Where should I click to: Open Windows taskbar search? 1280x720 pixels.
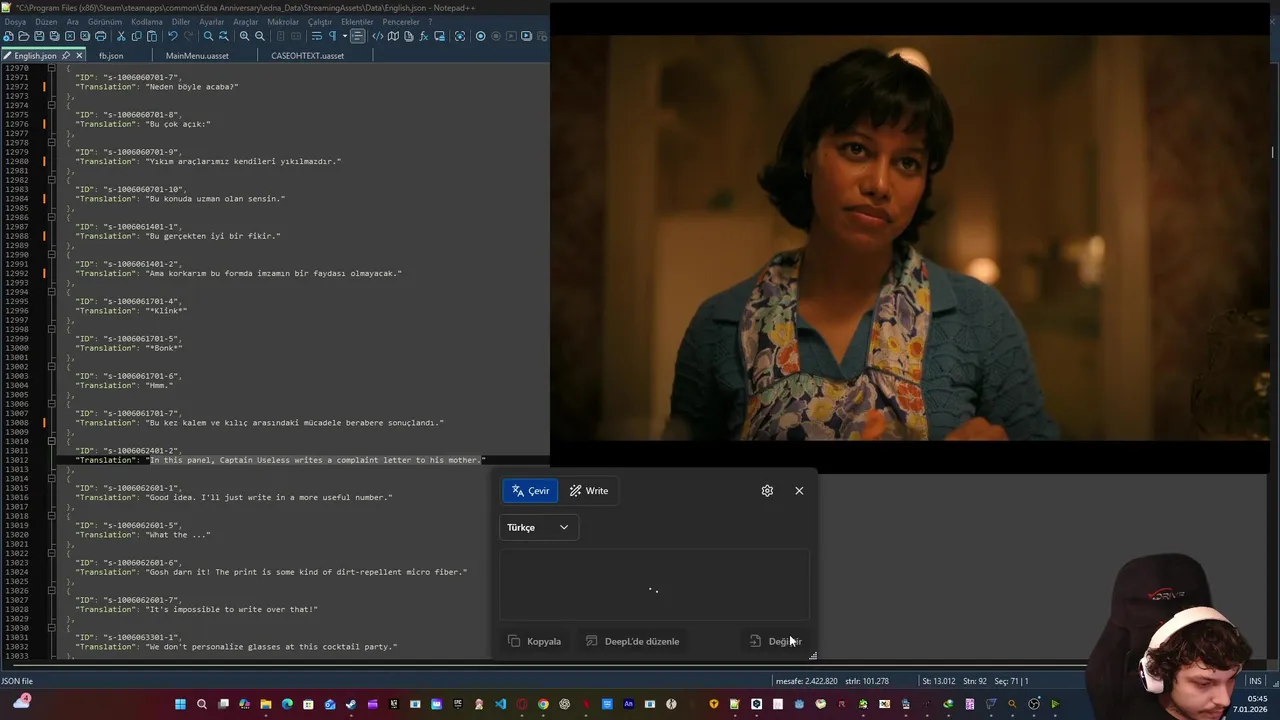pos(202,704)
